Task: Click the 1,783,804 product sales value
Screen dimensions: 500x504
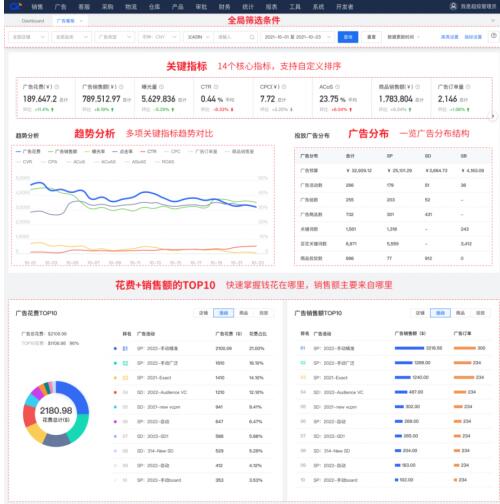Action: [x=395, y=99]
